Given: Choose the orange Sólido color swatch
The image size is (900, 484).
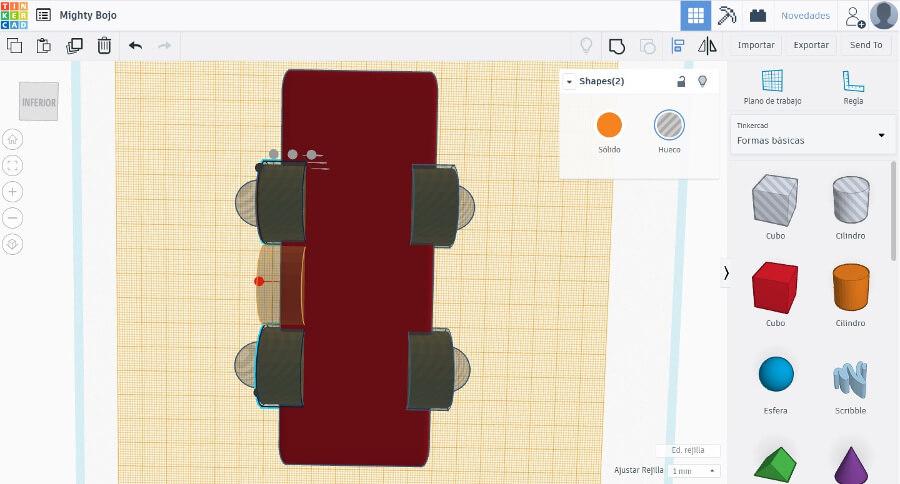Looking at the screenshot, I should pyautogui.click(x=609, y=125).
